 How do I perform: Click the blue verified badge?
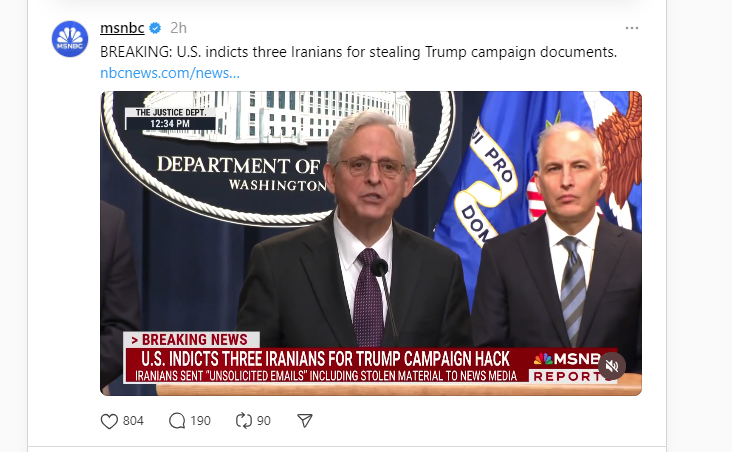(x=156, y=28)
